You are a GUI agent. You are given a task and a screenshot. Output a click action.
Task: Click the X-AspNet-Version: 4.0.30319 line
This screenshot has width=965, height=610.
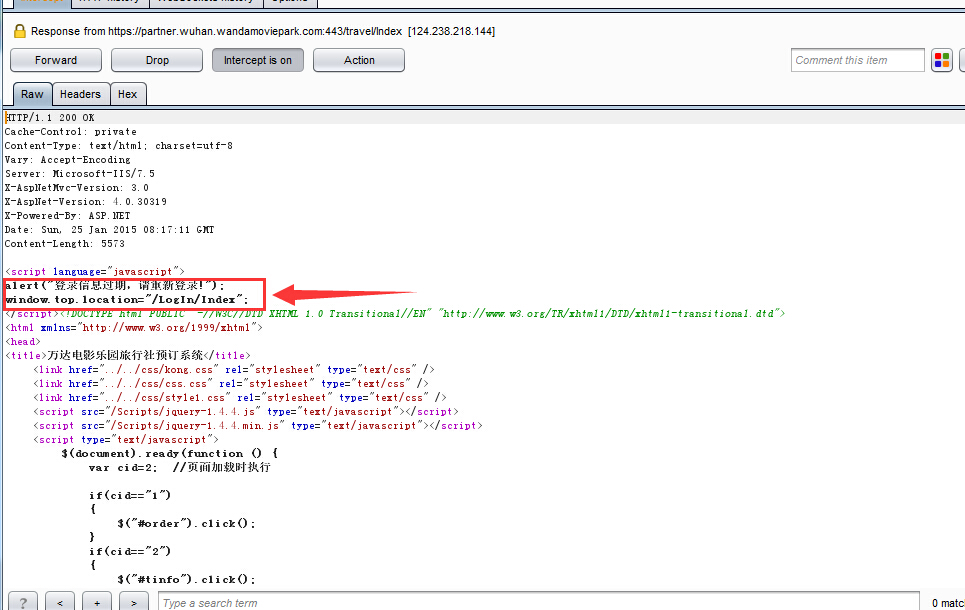(86, 202)
